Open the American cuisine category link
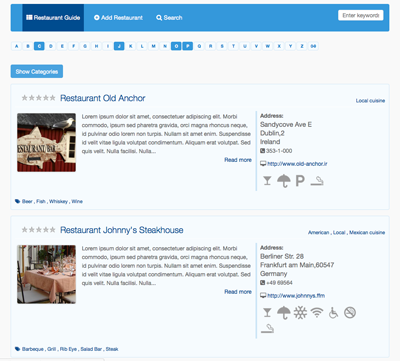The height and width of the screenshot is (361, 400). click(x=318, y=233)
